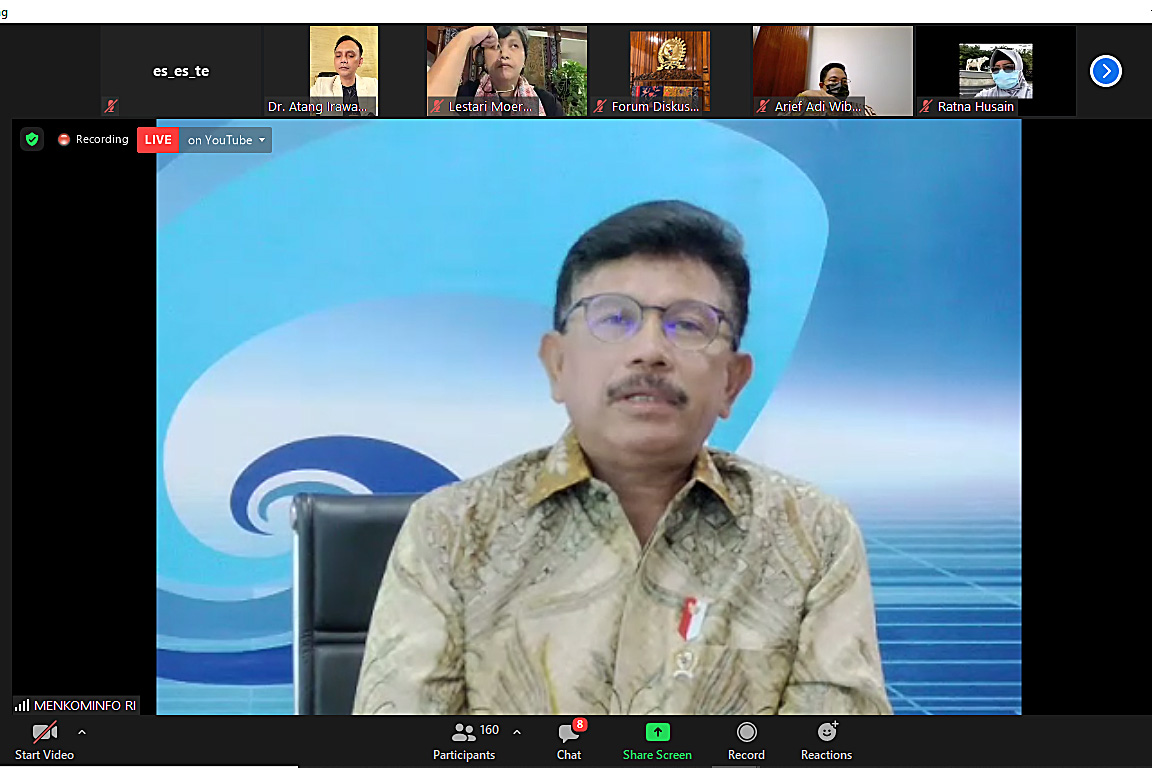Expand the Participants options caret
Viewport: 1152px width, 768px height.
click(x=517, y=732)
